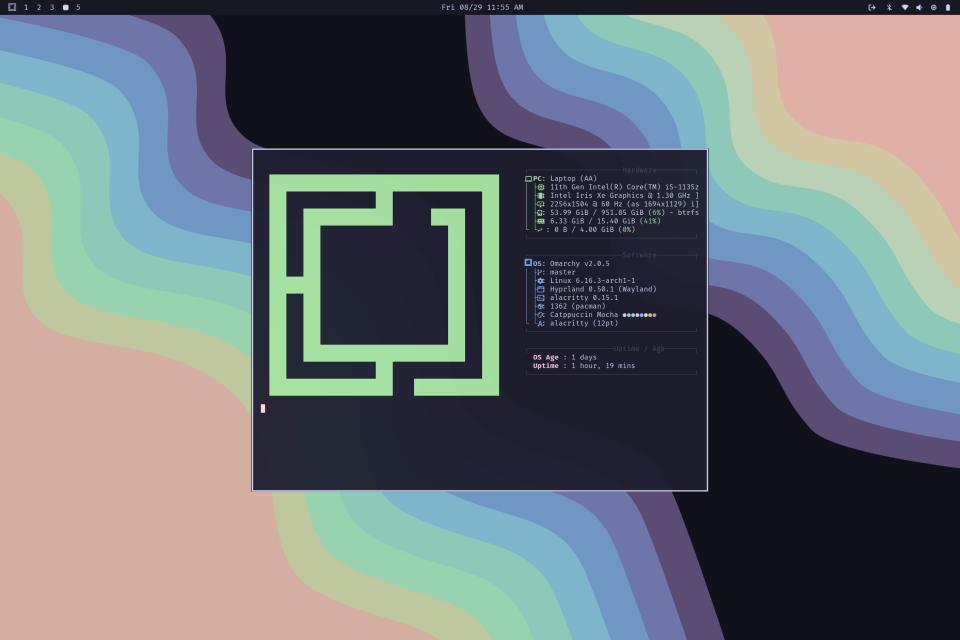Click the date and time clock
This screenshot has height=640, width=960.
coord(482,7)
